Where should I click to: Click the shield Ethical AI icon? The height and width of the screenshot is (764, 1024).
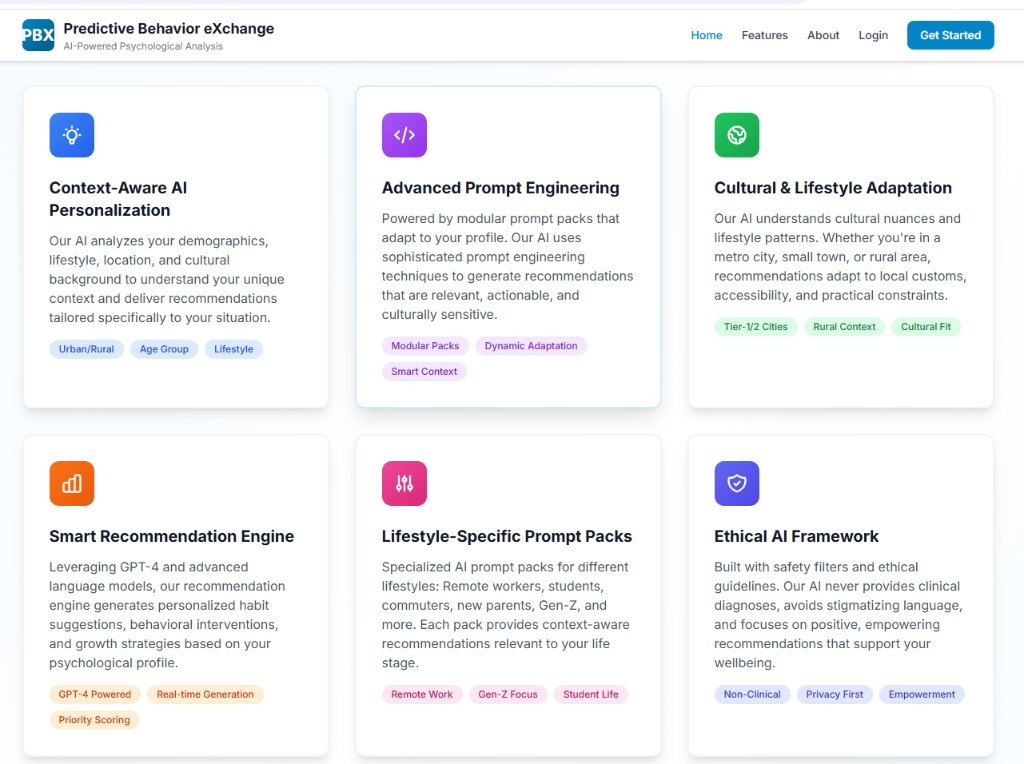[737, 483]
